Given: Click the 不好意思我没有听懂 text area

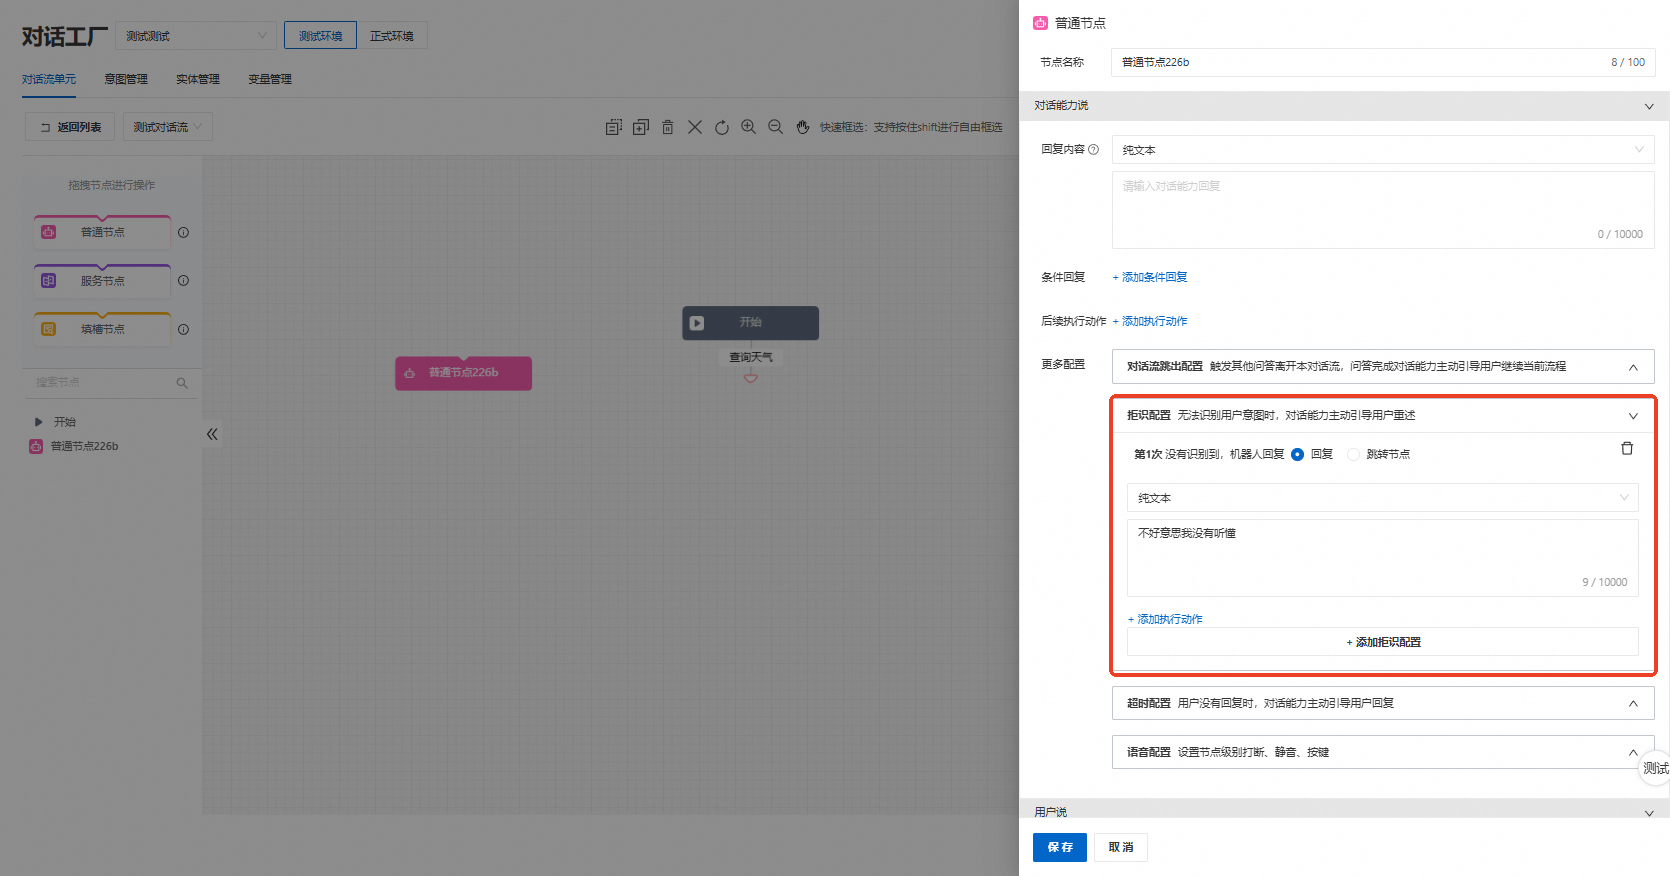Looking at the screenshot, I should pyautogui.click(x=1383, y=558).
